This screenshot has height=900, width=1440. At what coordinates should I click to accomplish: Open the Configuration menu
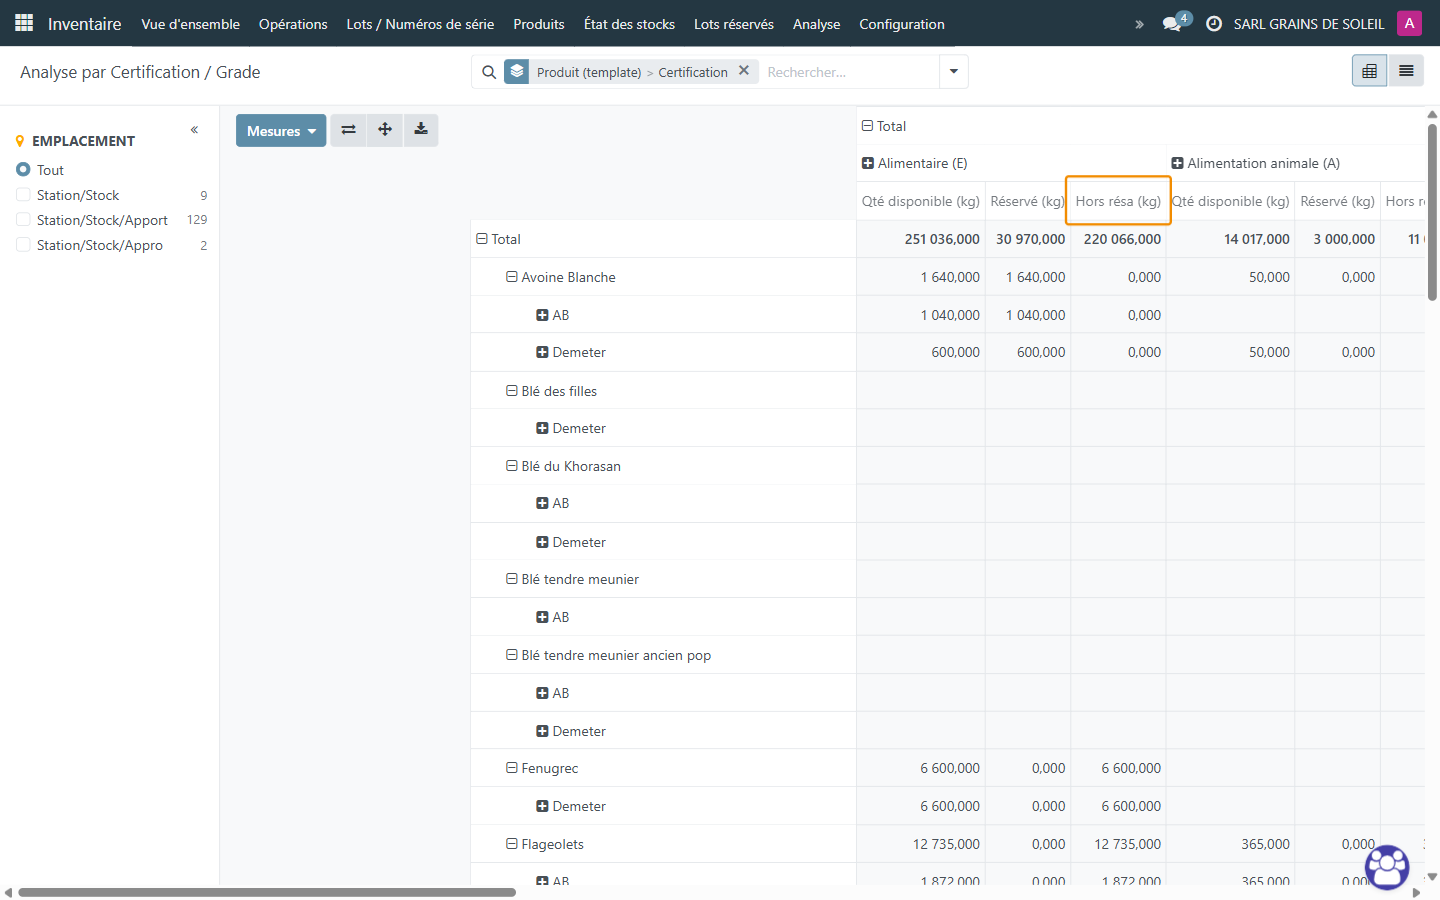tap(902, 24)
